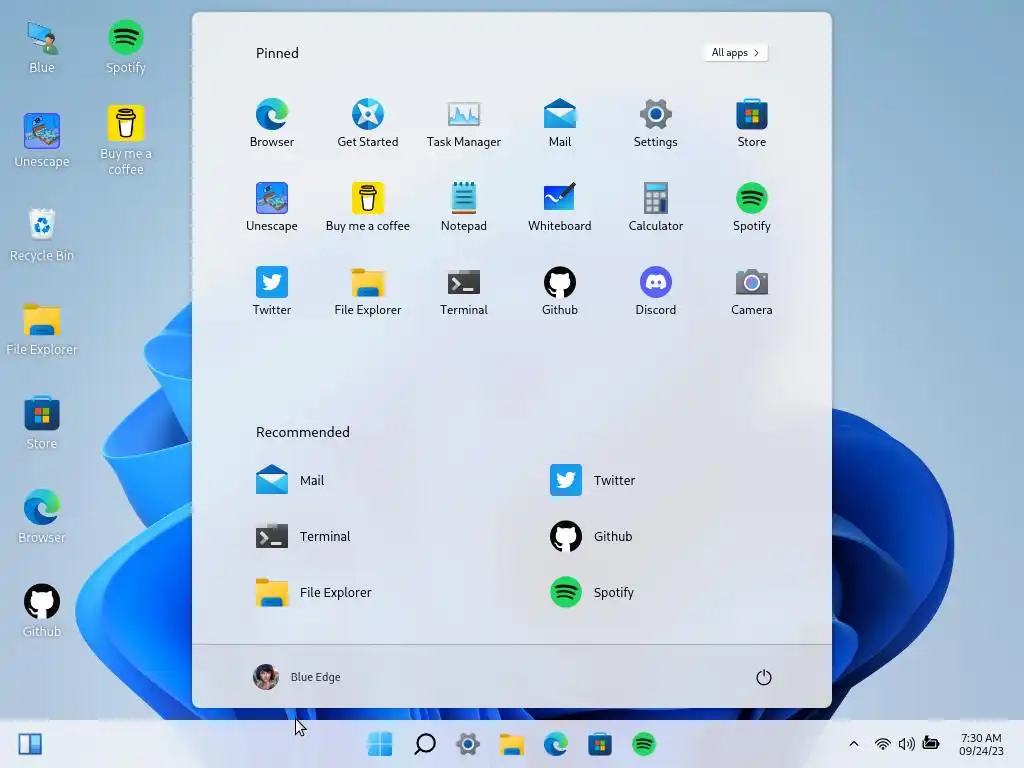The height and width of the screenshot is (768, 1024).
Task: Open Mail from the Pinned section
Action: click(560, 123)
